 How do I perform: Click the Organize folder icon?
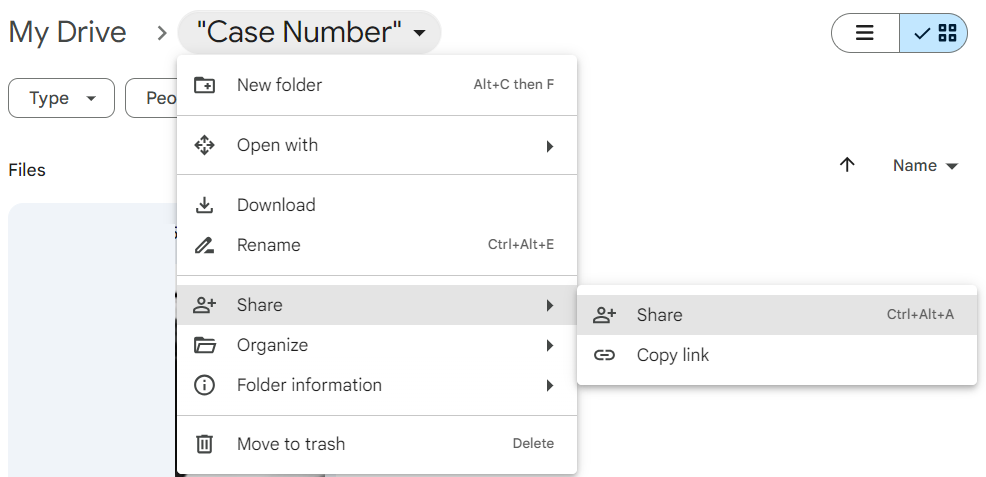[204, 345]
